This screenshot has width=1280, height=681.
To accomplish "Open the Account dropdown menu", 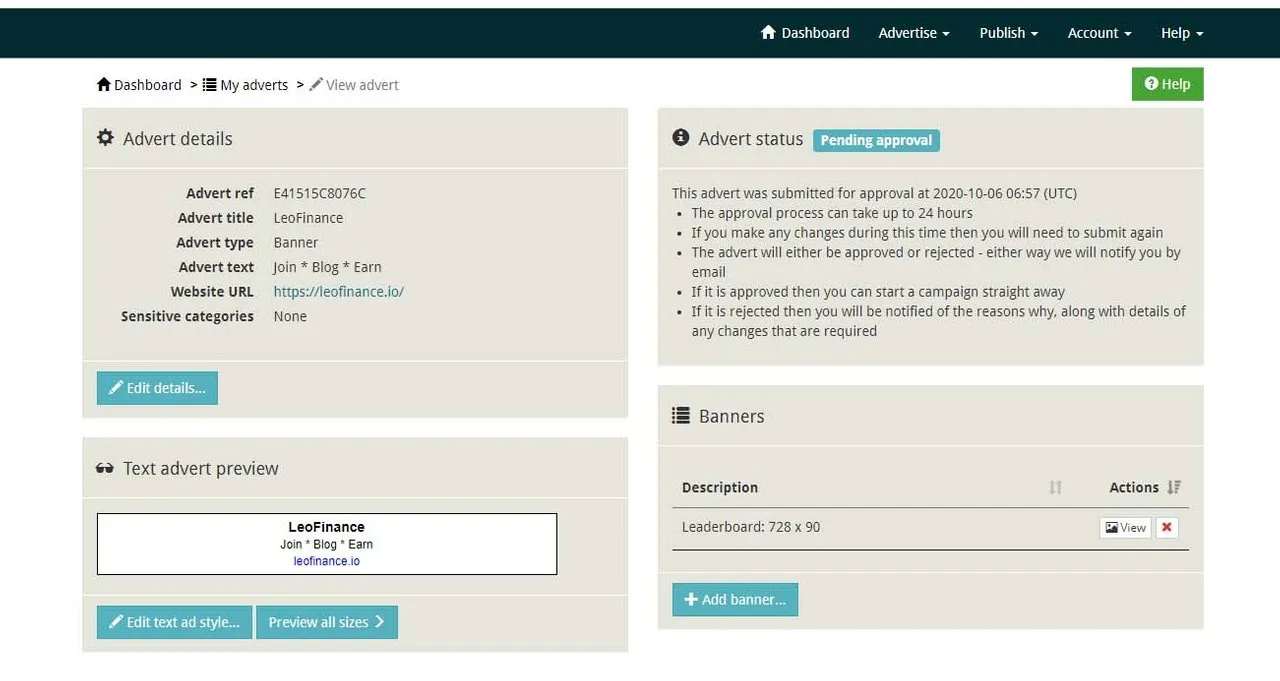I will point(1099,33).
